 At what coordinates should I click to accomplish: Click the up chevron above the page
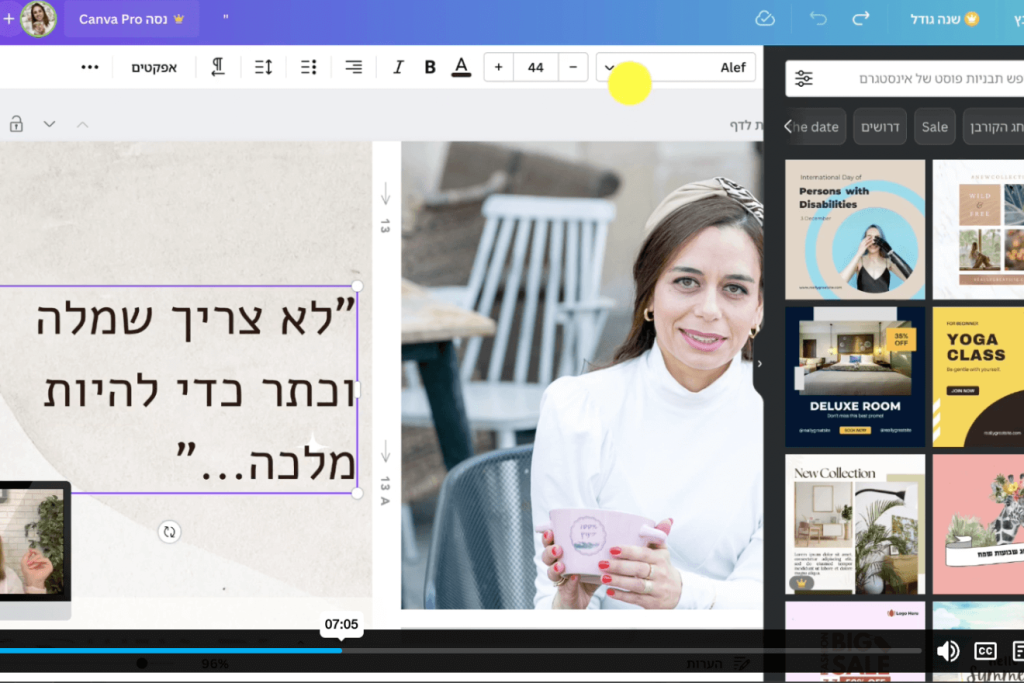[82, 124]
